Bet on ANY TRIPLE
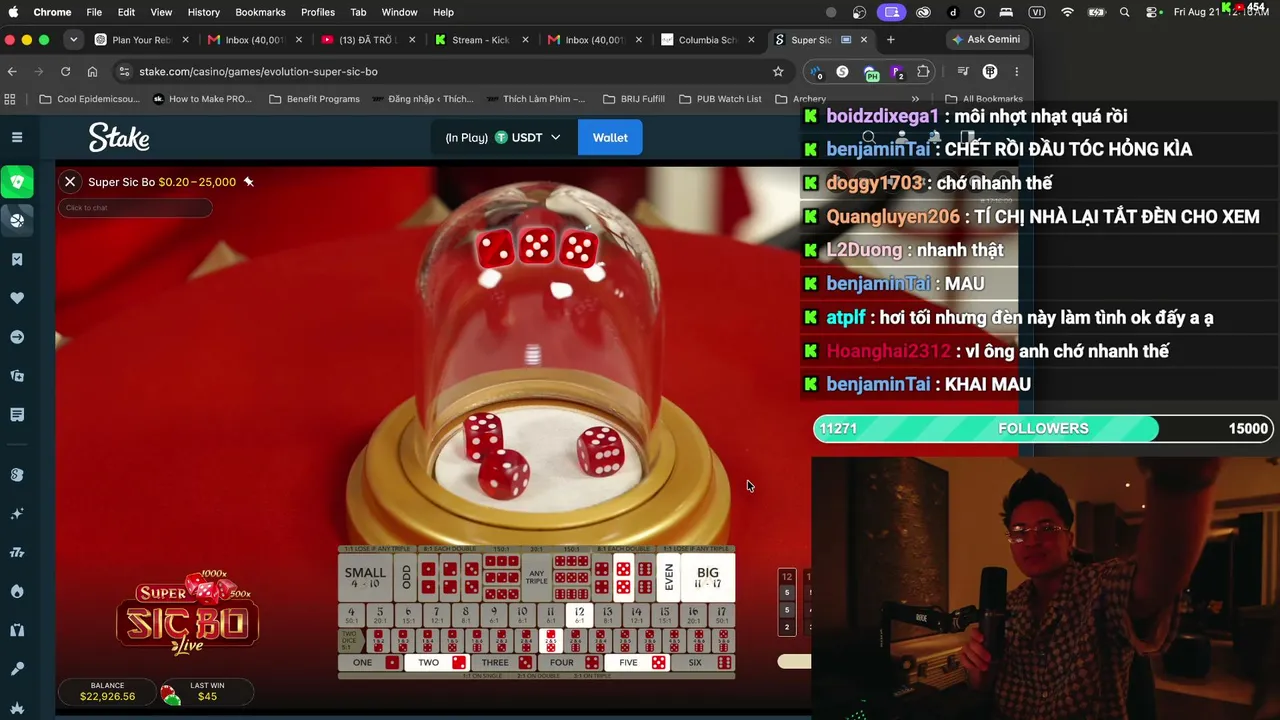The width and height of the screenshot is (1280, 720). click(x=536, y=578)
